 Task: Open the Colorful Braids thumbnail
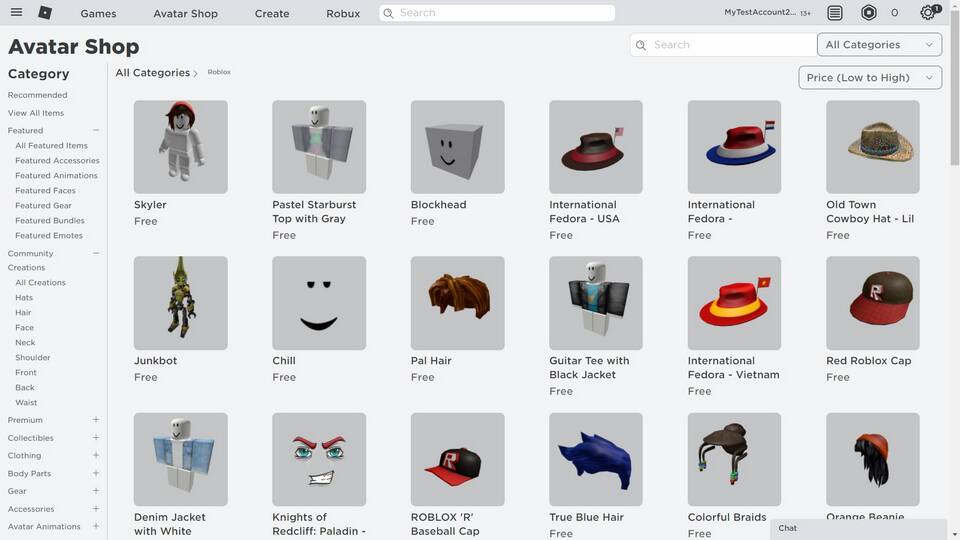[734, 459]
